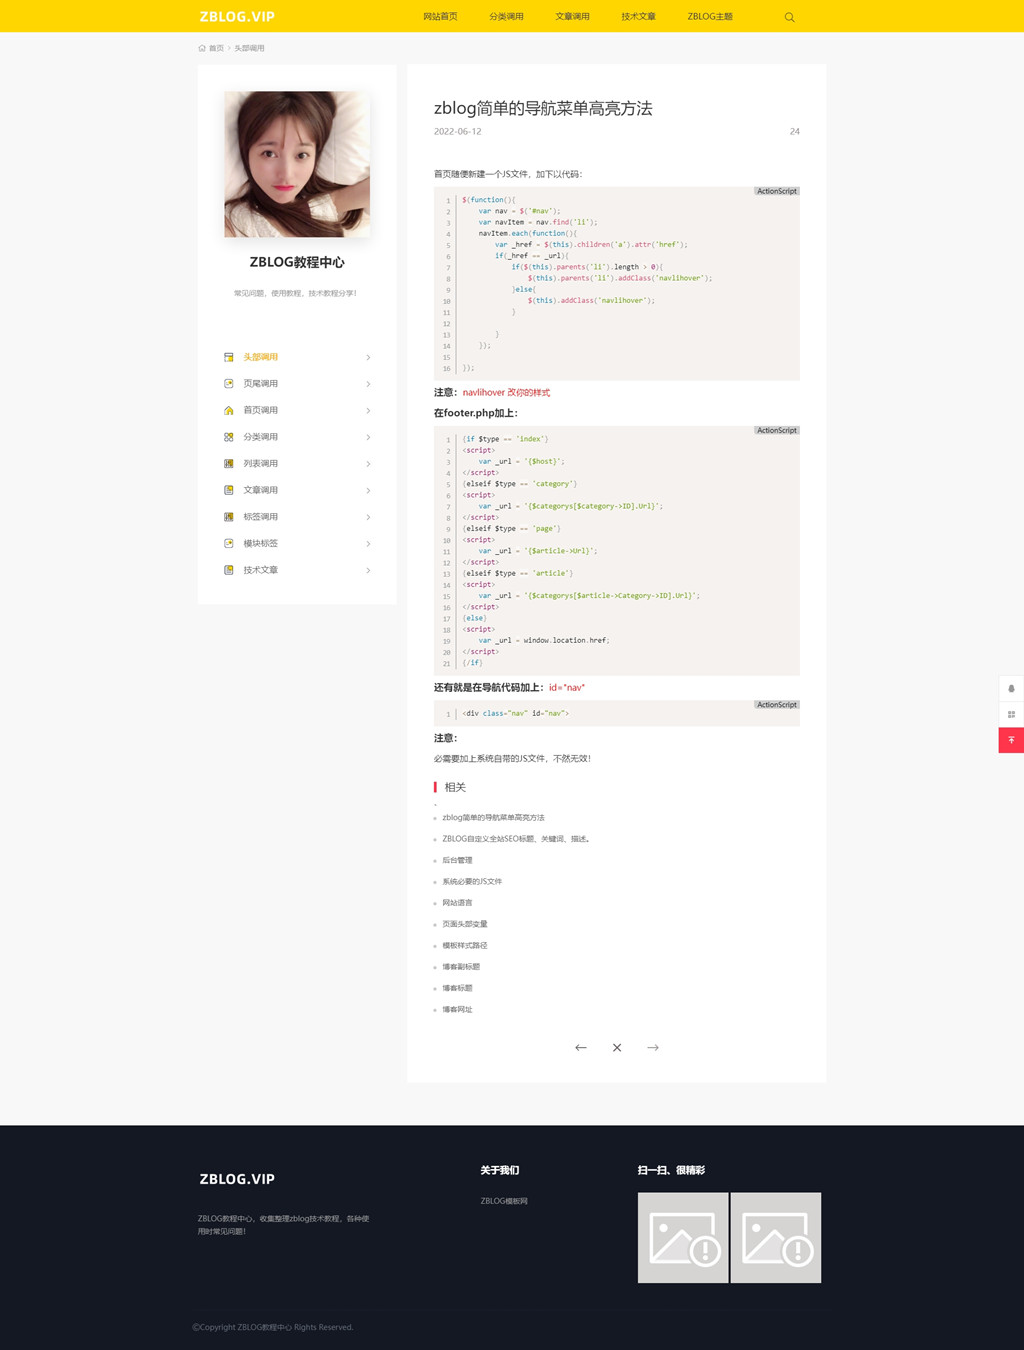The width and height of the screenshot is (1024, 1350).
Task: Click the 标签调用 sidebar icon
Action: click(228, 517)
